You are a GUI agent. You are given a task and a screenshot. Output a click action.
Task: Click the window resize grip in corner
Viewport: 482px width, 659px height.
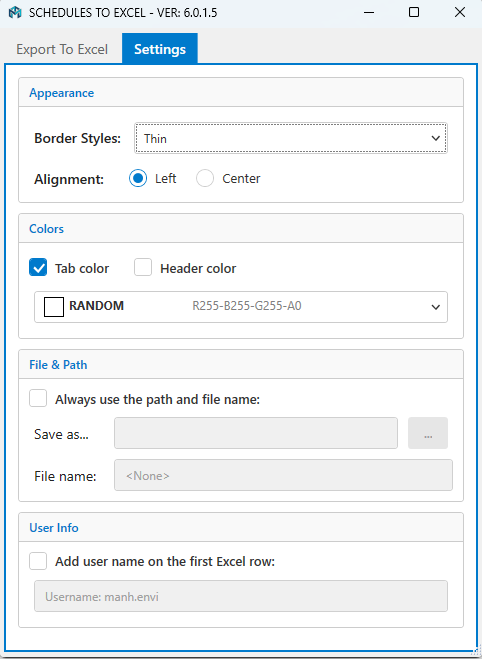[475, 651]
